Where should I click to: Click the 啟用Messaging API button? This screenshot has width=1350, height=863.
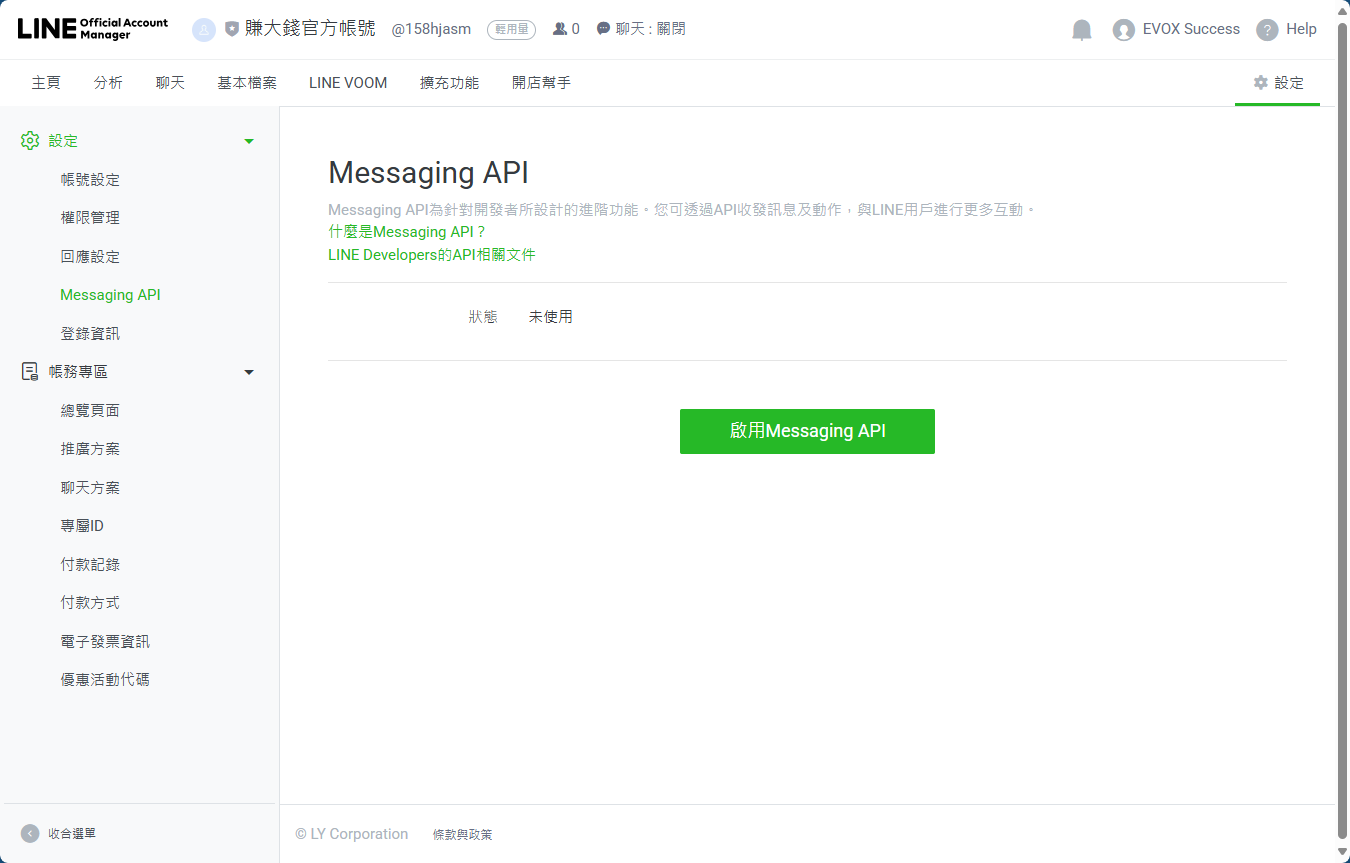pos(807,431)
